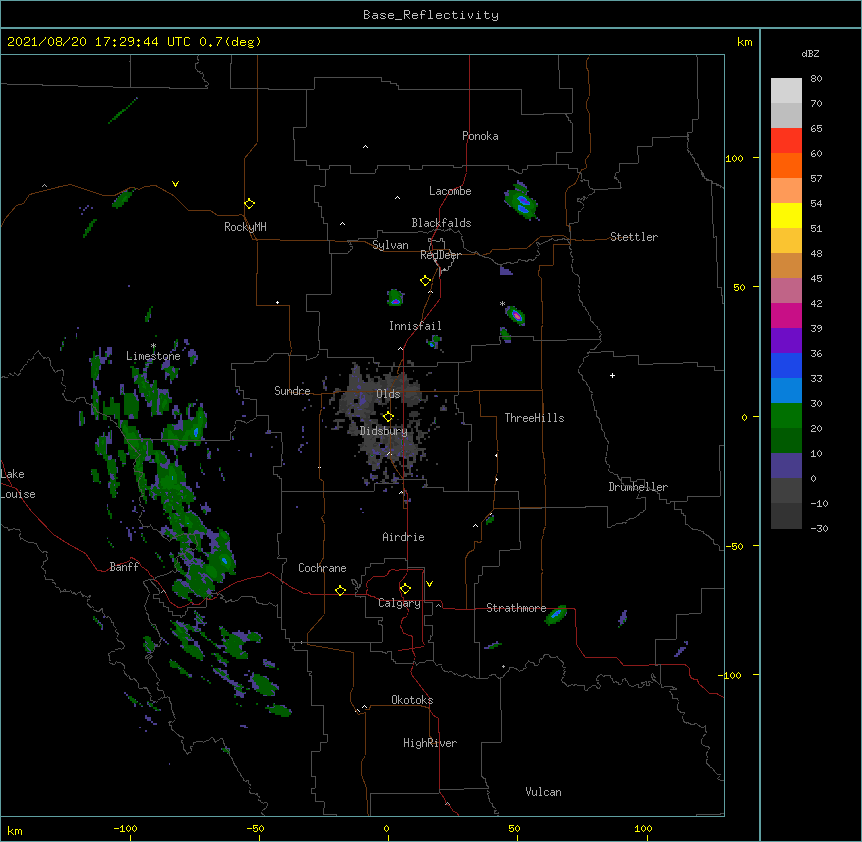This screenshot has height=842, width=862.
Task: Select the white plus marker north of Drumheller
Action: [x=612, y=375]
